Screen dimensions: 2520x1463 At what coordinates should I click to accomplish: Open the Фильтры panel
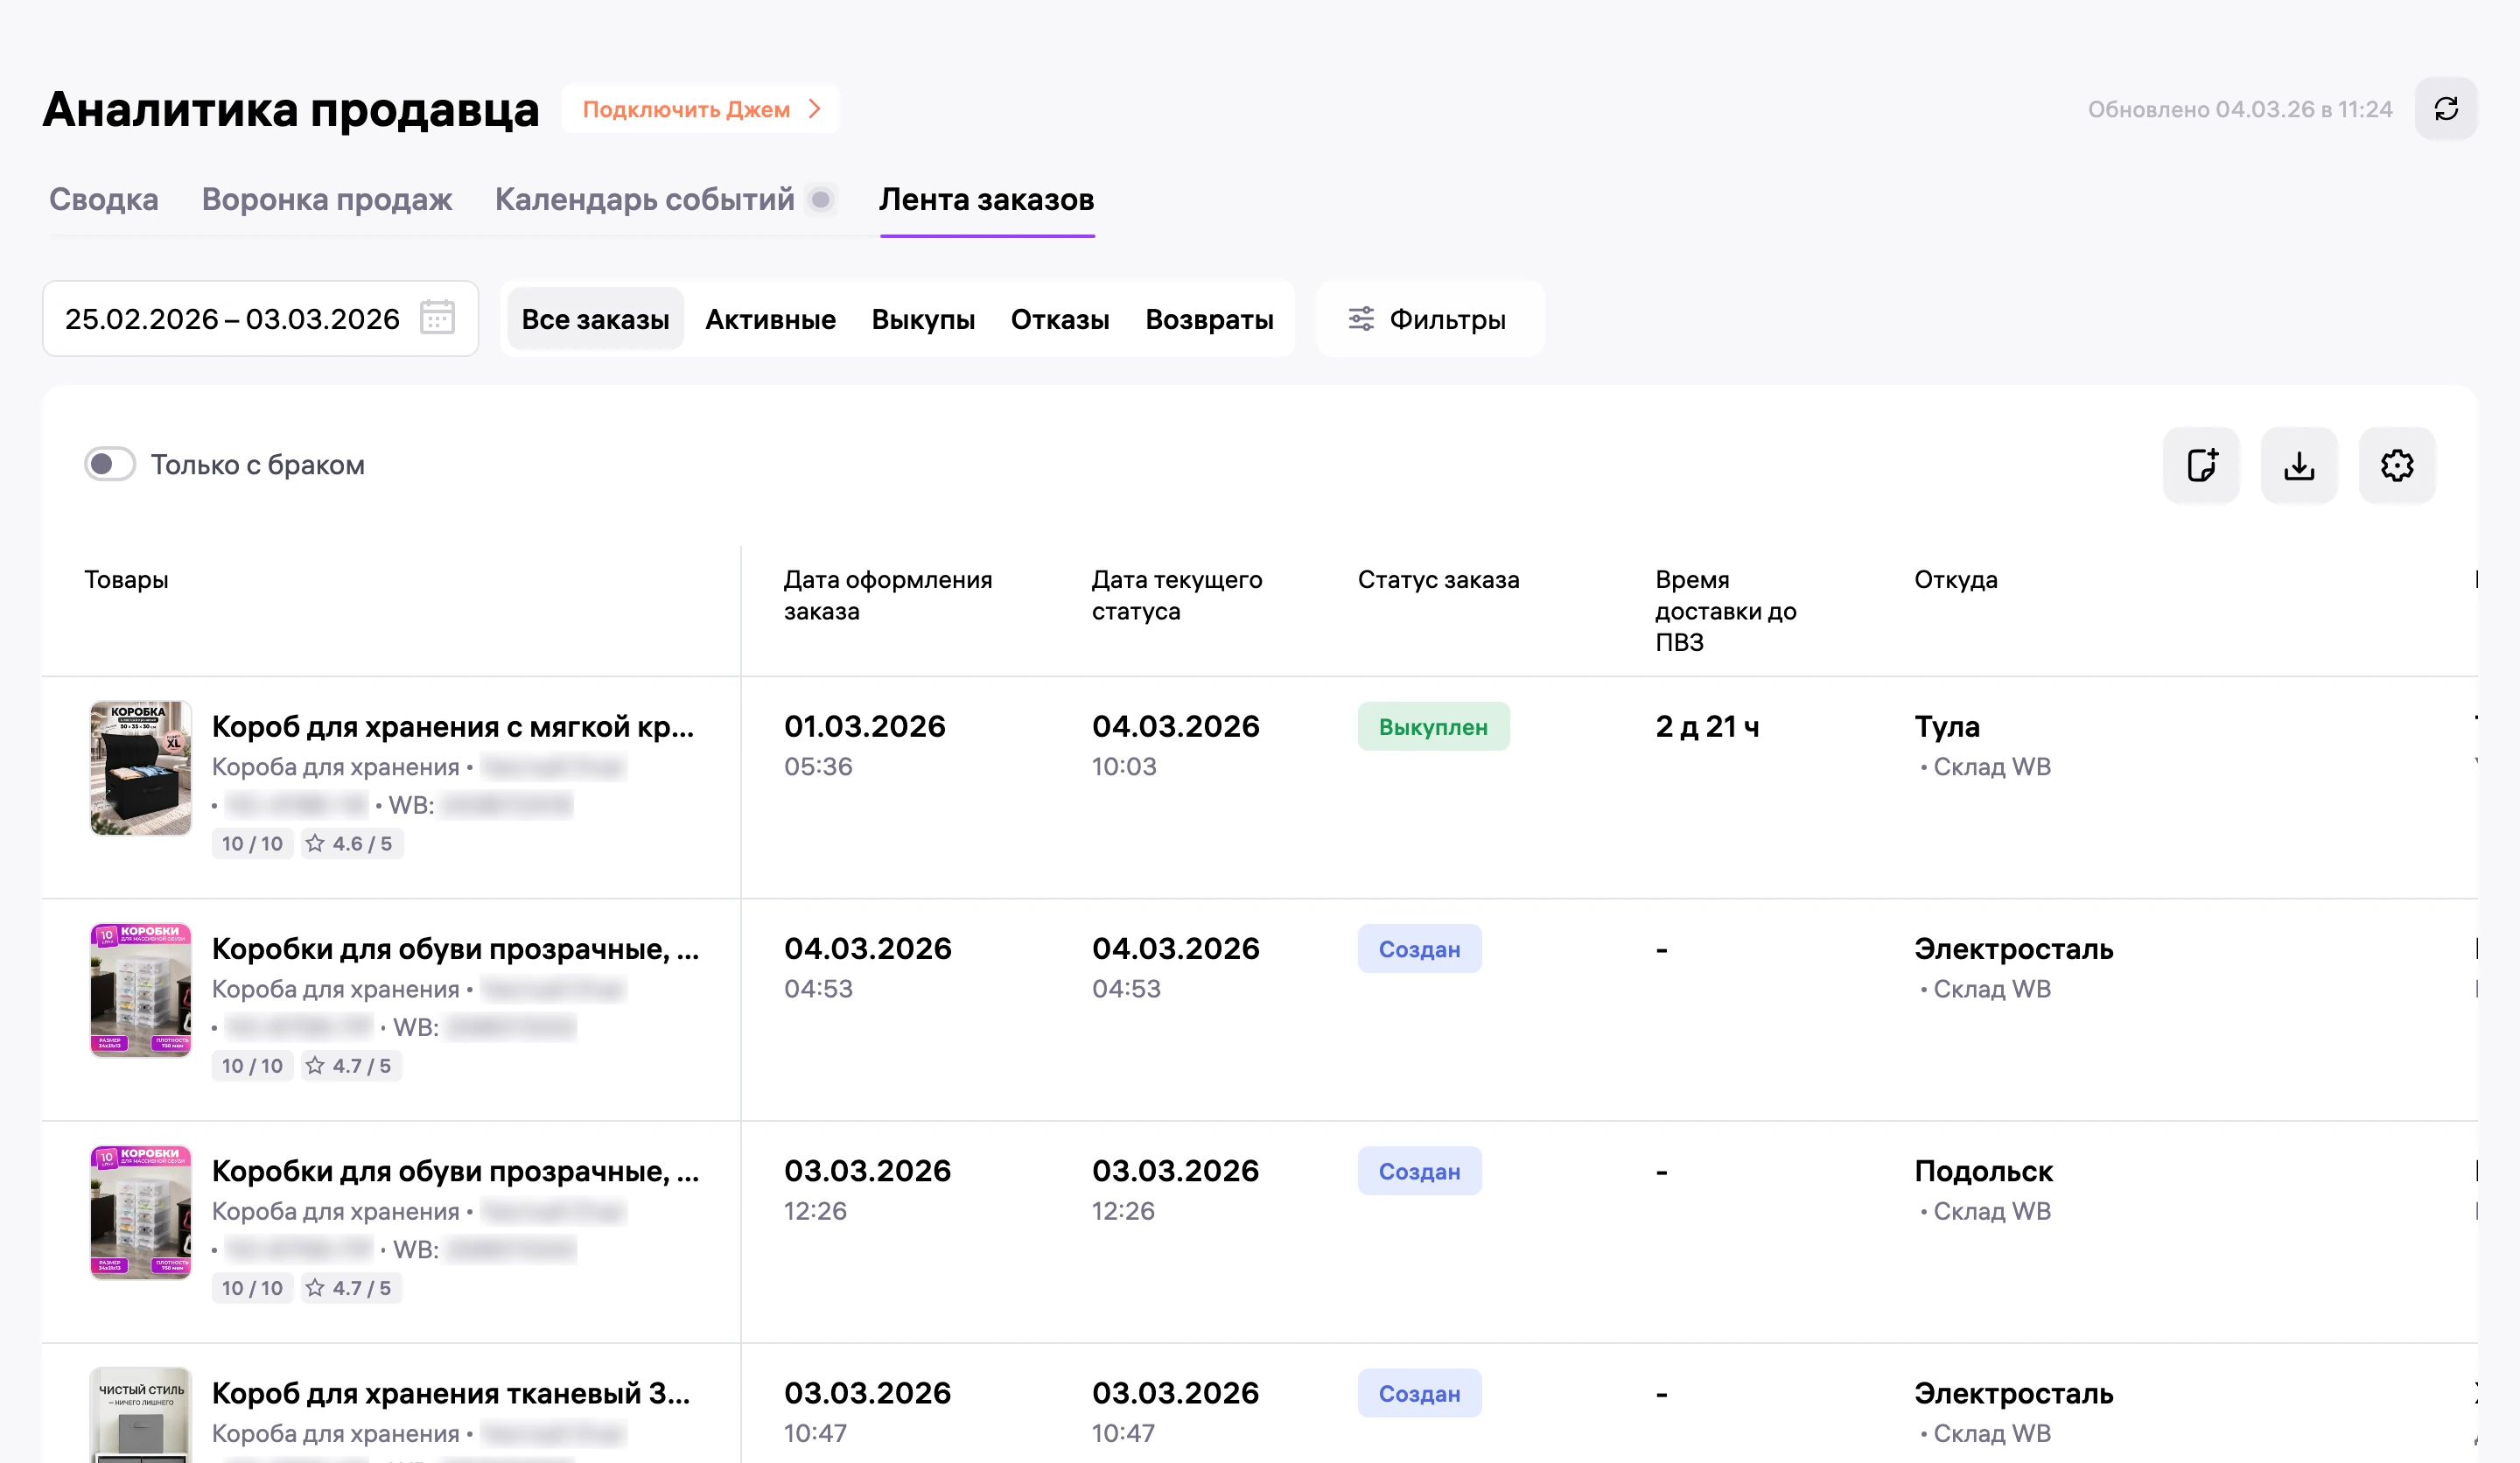[1430, 319]
